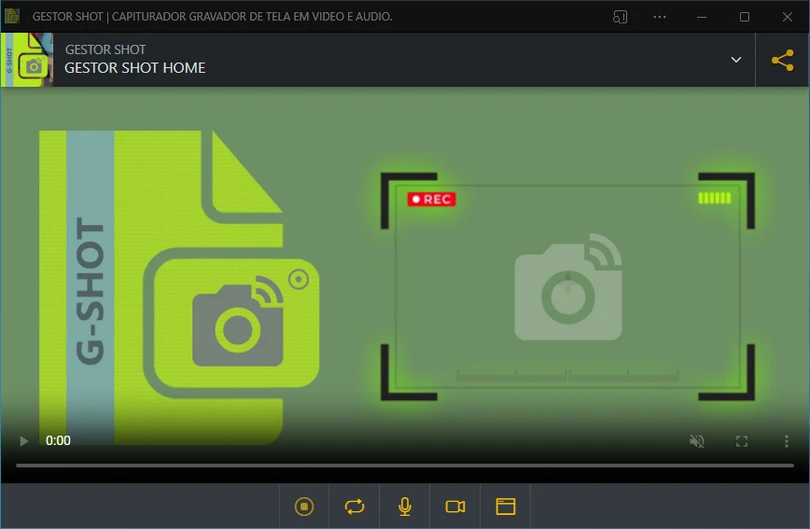
Task: Click the record button in bottom toolbar
Action: pos(304,507)
